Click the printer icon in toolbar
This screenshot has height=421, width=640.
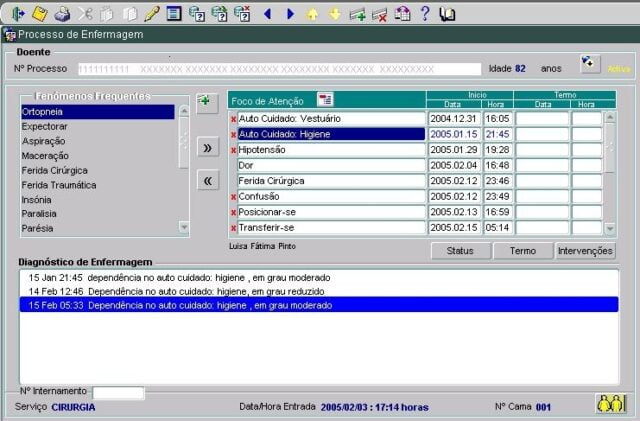coord(62,13)
